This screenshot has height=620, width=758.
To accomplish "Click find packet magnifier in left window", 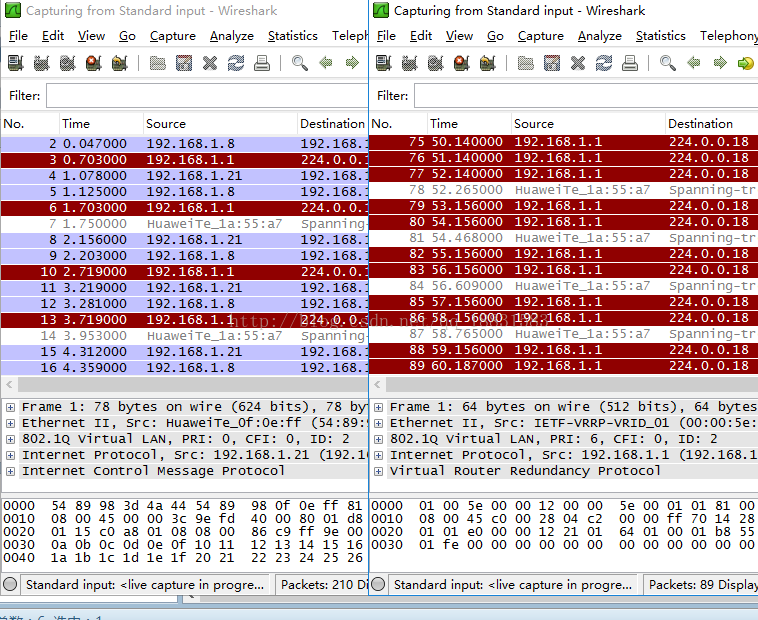I will tap(300, 63).
